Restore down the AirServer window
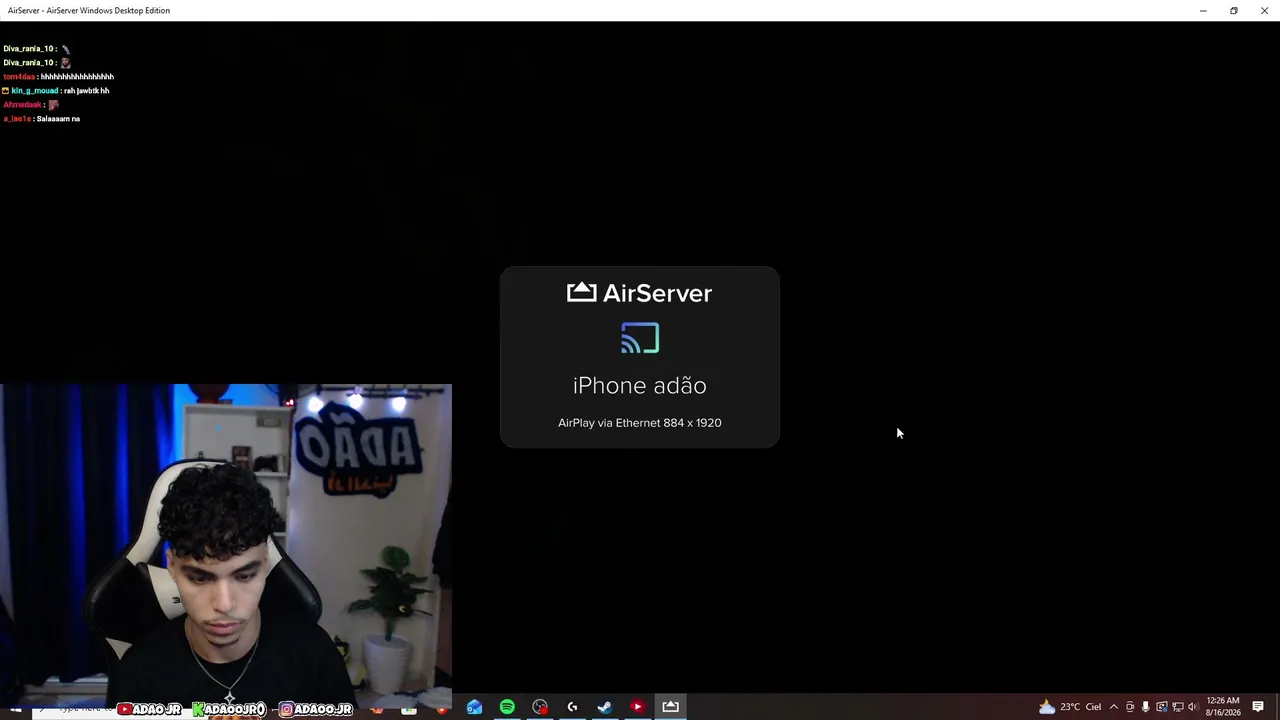The height and width of the screenshot is (720, 1280). 1234,10
